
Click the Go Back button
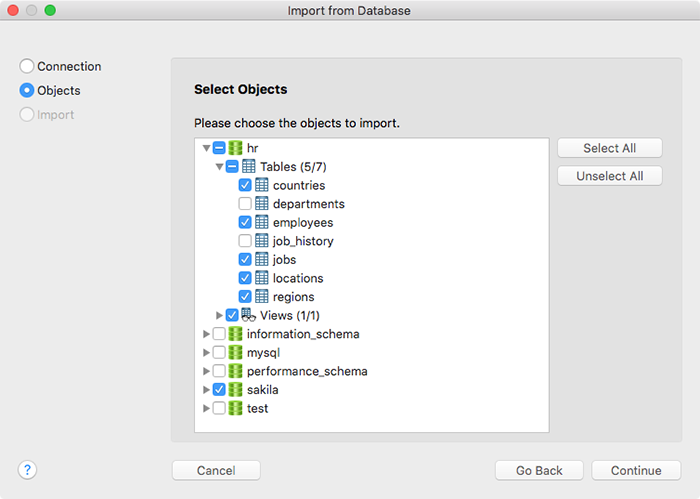coord(539,470)
